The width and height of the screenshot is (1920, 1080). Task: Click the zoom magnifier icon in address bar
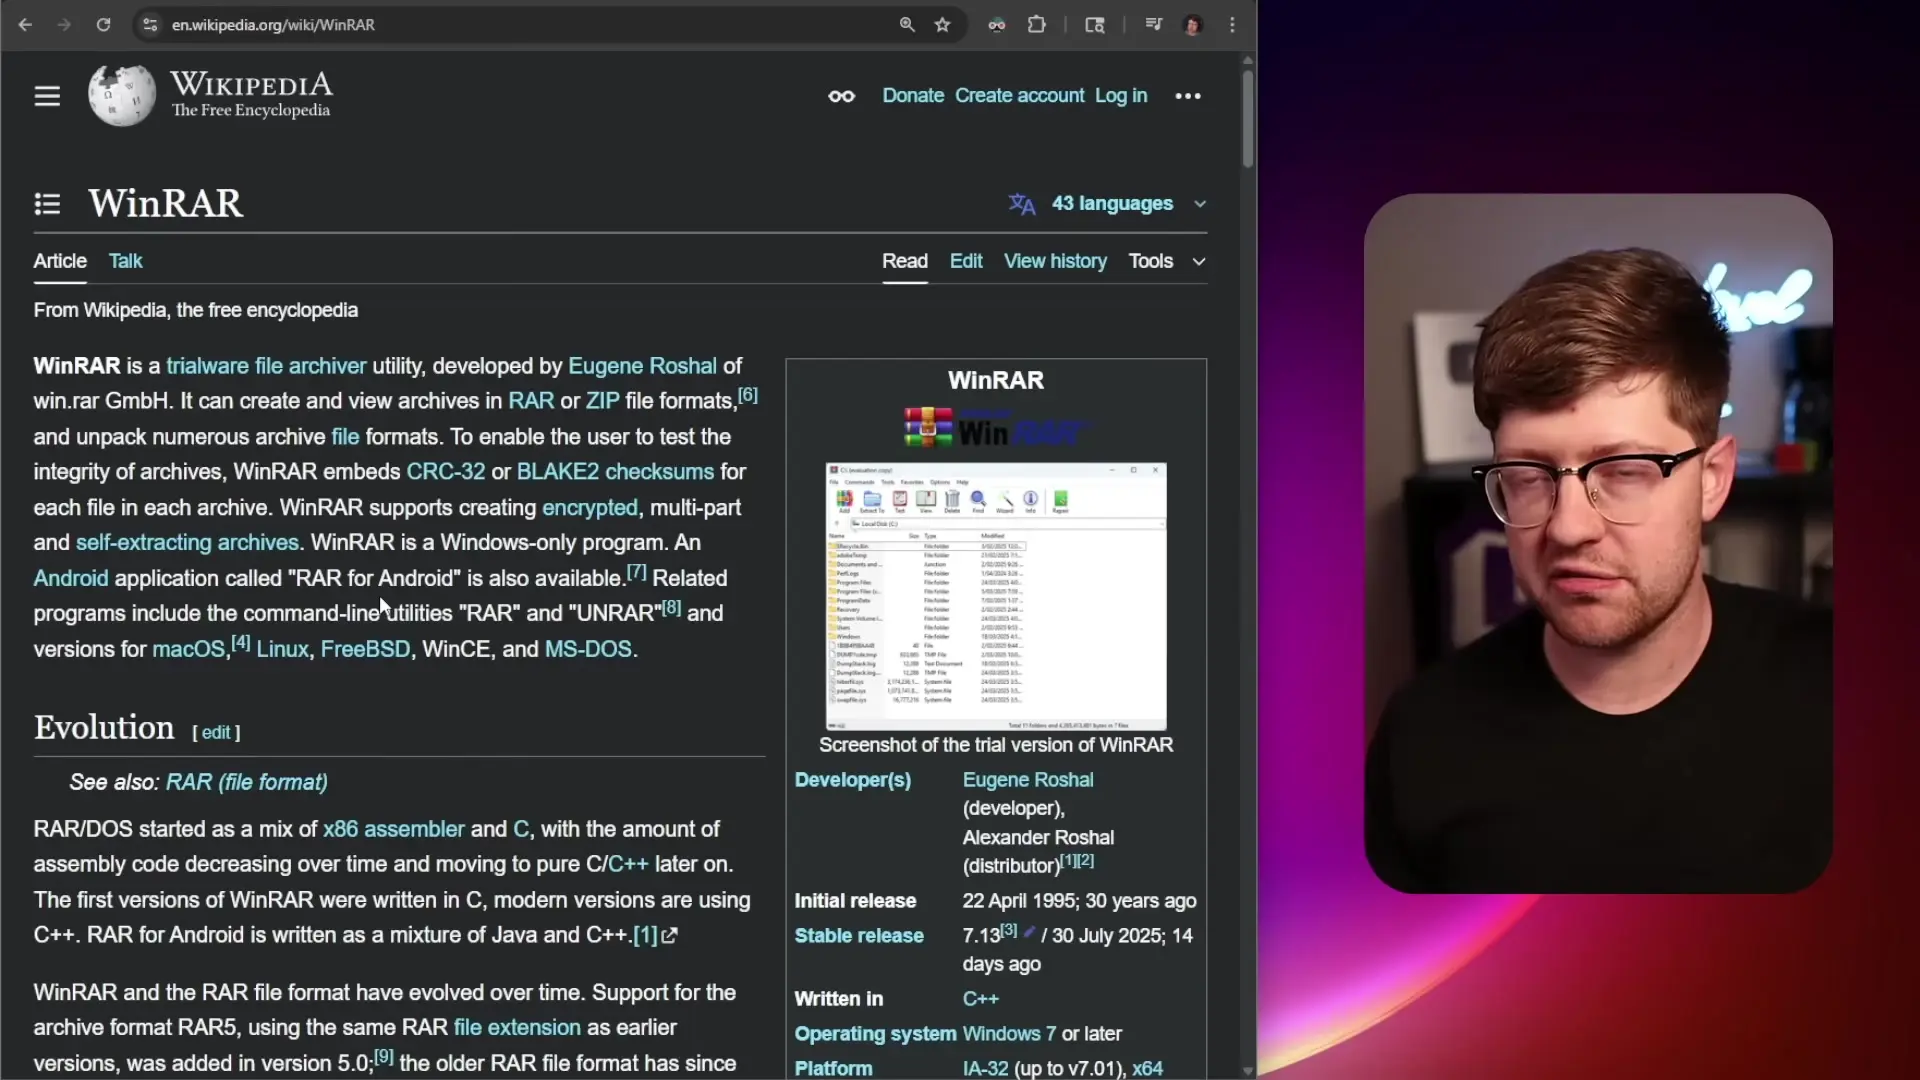[x=907, y=25]
